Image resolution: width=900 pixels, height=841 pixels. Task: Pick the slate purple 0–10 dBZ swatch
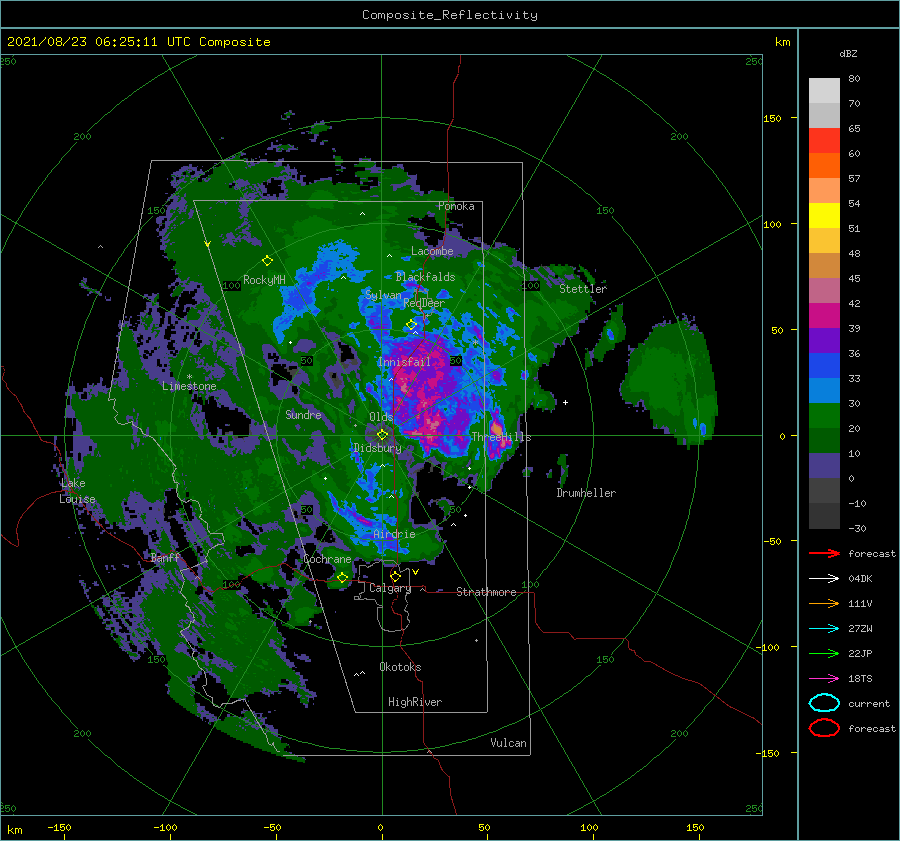pos(824,466)
